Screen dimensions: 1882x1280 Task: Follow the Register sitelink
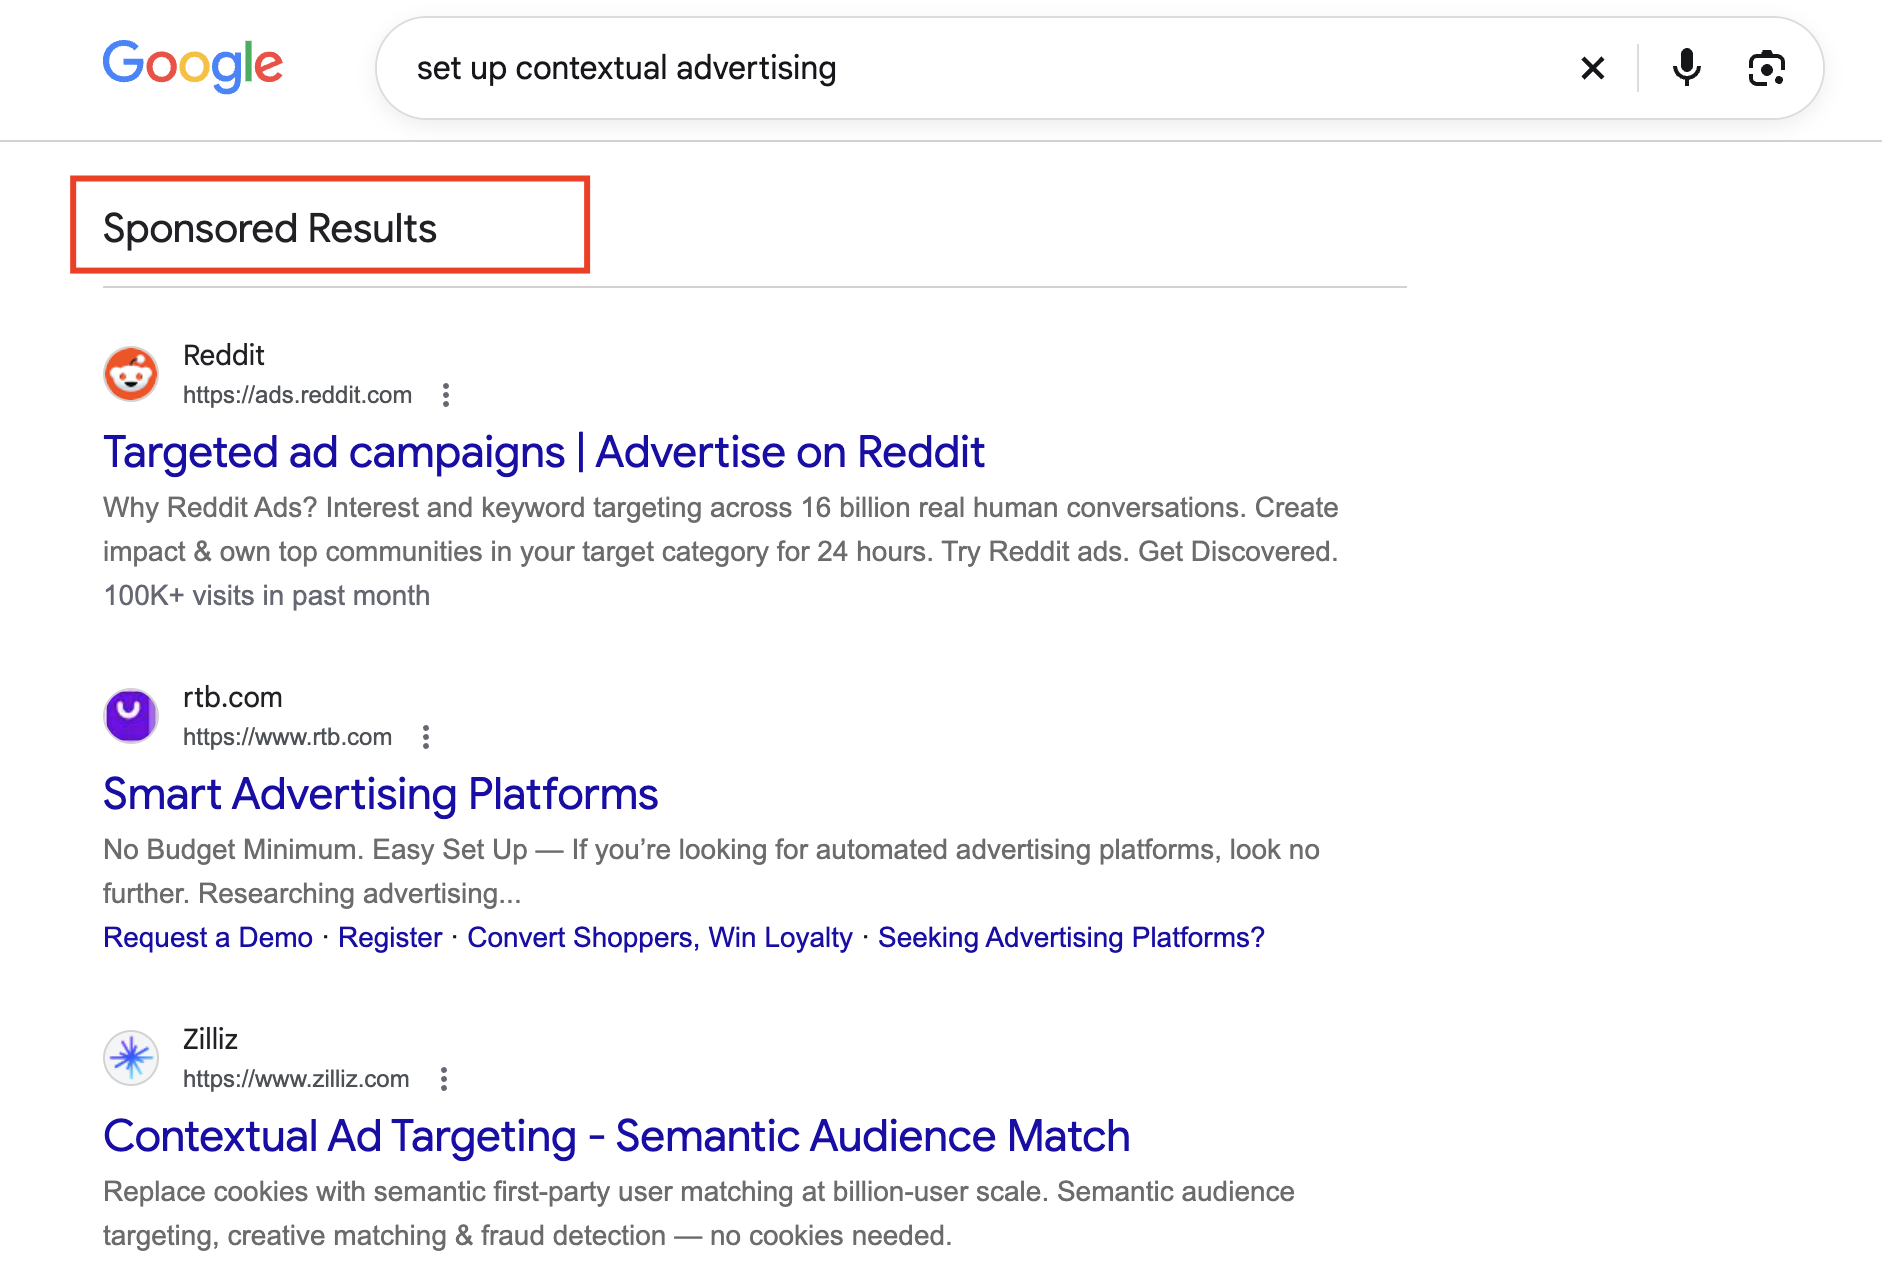pyautogui.click(x=390, y=937)
